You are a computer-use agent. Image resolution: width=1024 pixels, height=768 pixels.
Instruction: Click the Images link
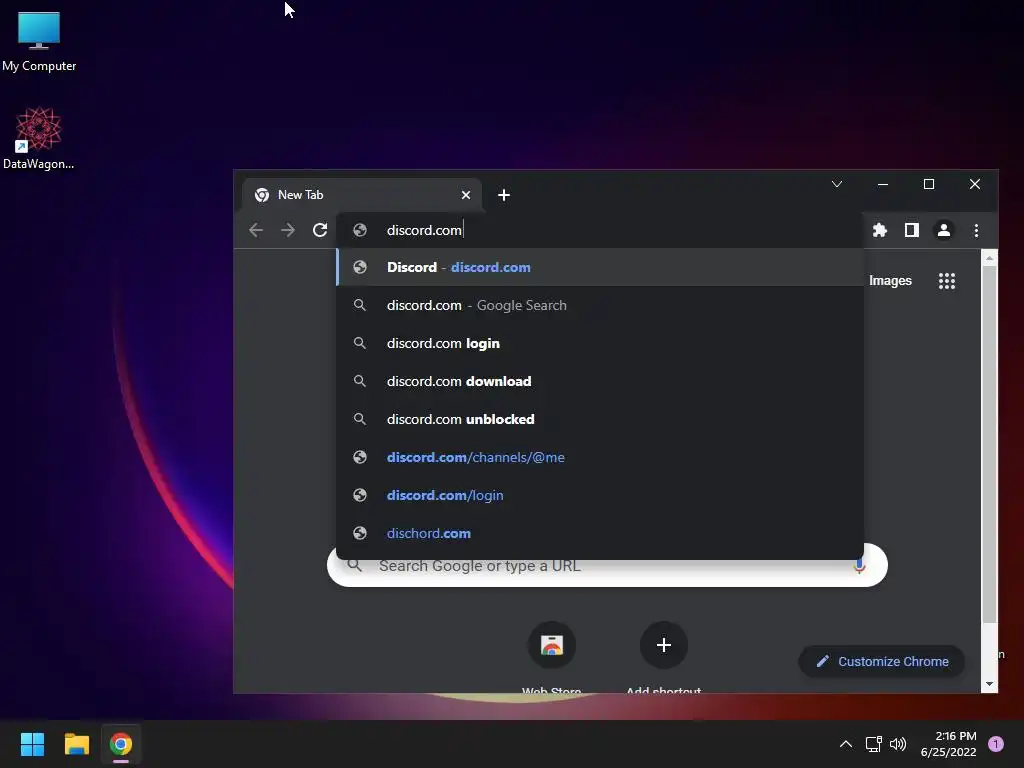pyautogui.click(x=890, y=281)
